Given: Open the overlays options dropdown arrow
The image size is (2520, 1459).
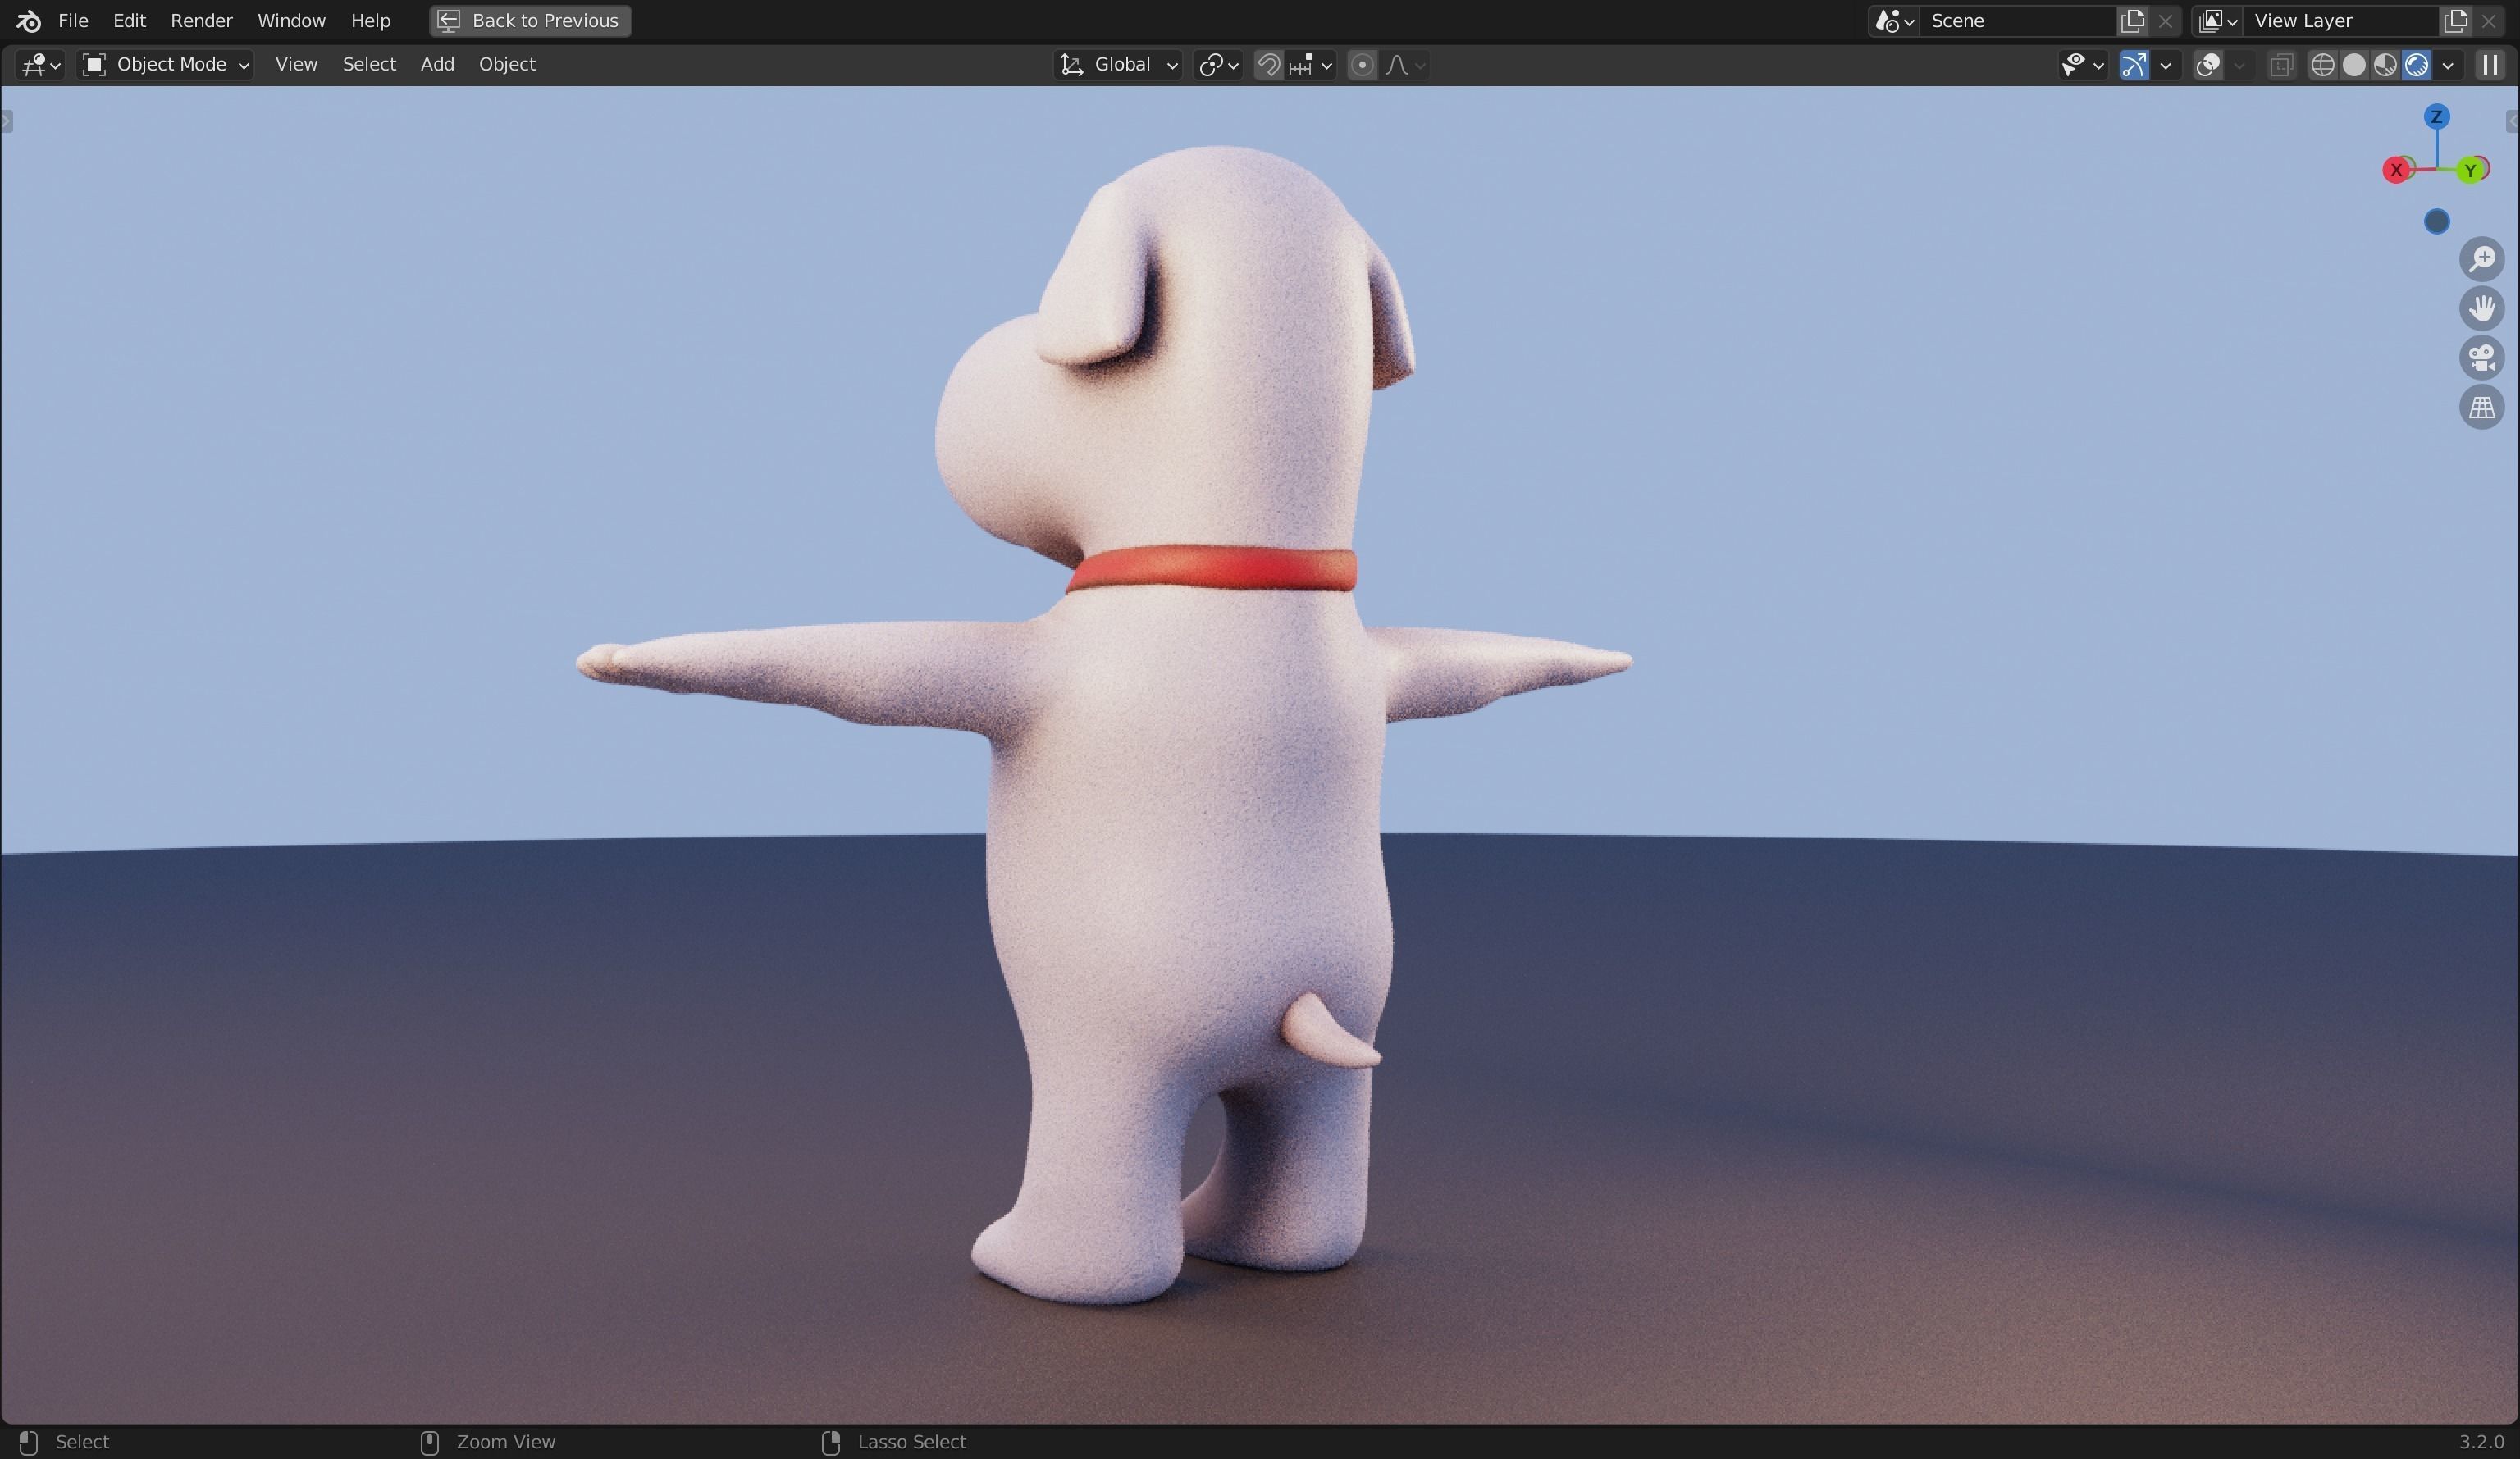Looking at the screenshot, I should [x=2240, y=65].
